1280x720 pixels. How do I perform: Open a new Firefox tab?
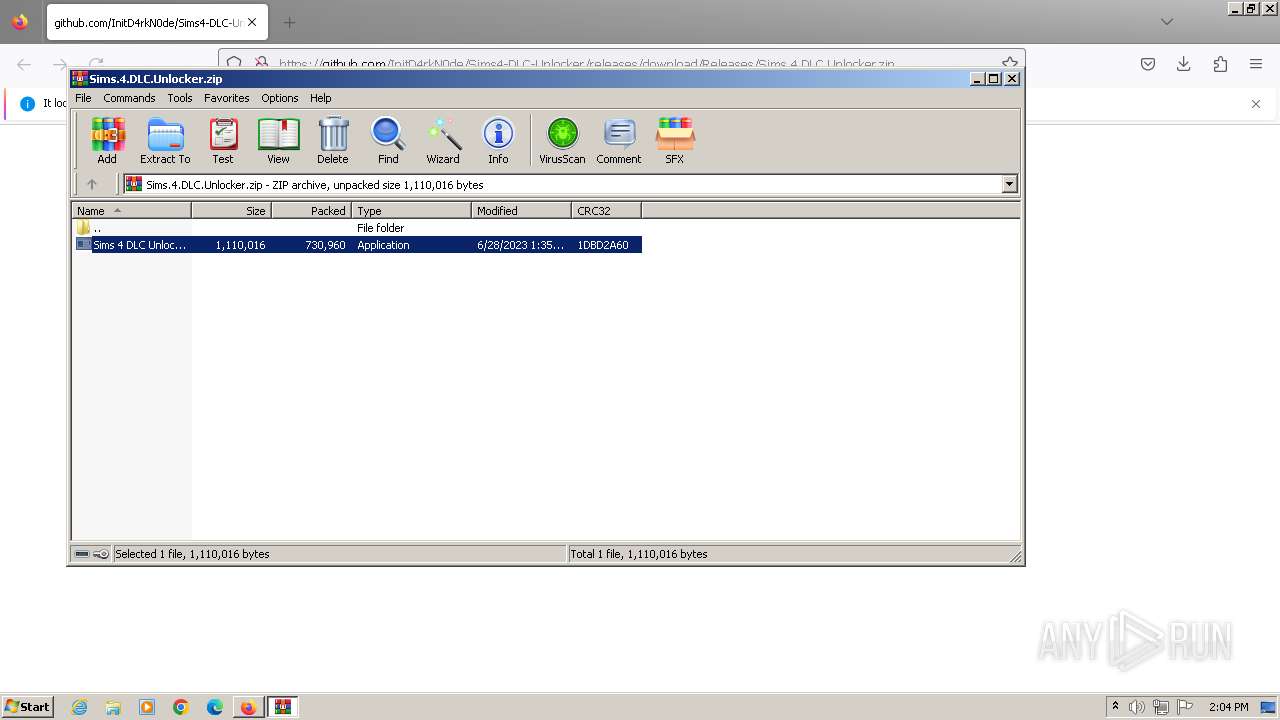tap(289, 22)
